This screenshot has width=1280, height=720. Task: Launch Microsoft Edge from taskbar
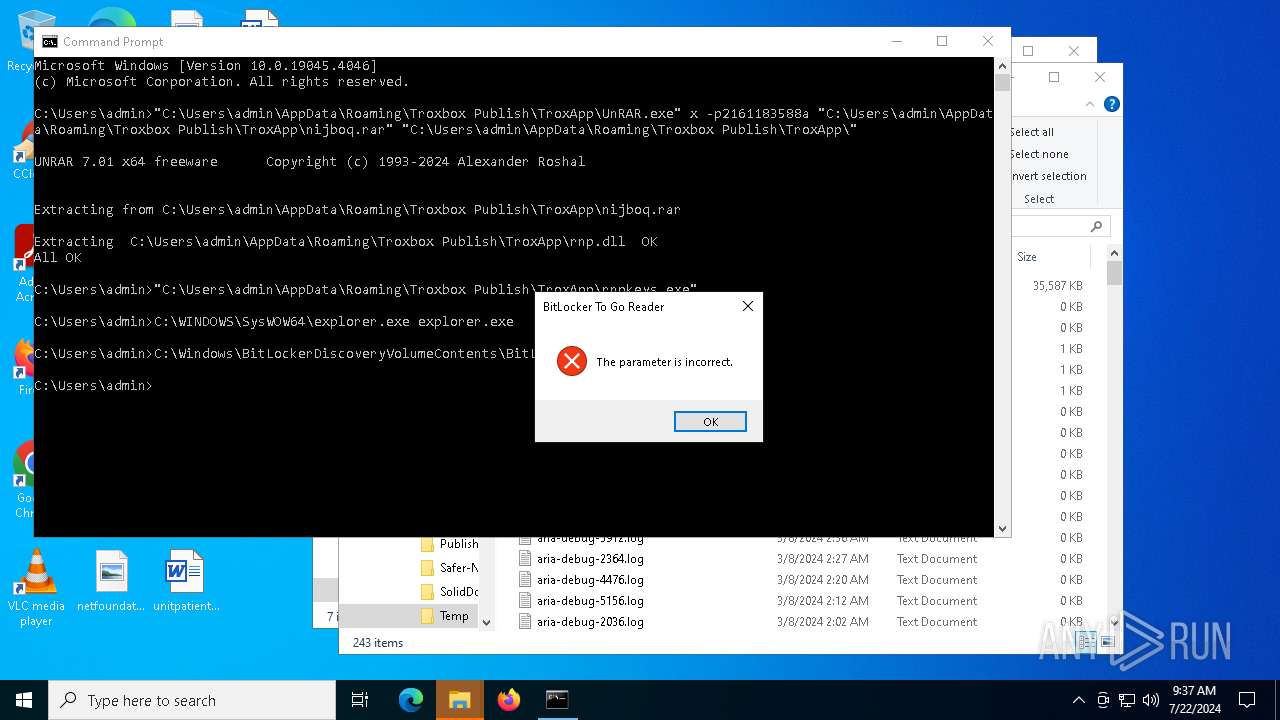point(411,700)
